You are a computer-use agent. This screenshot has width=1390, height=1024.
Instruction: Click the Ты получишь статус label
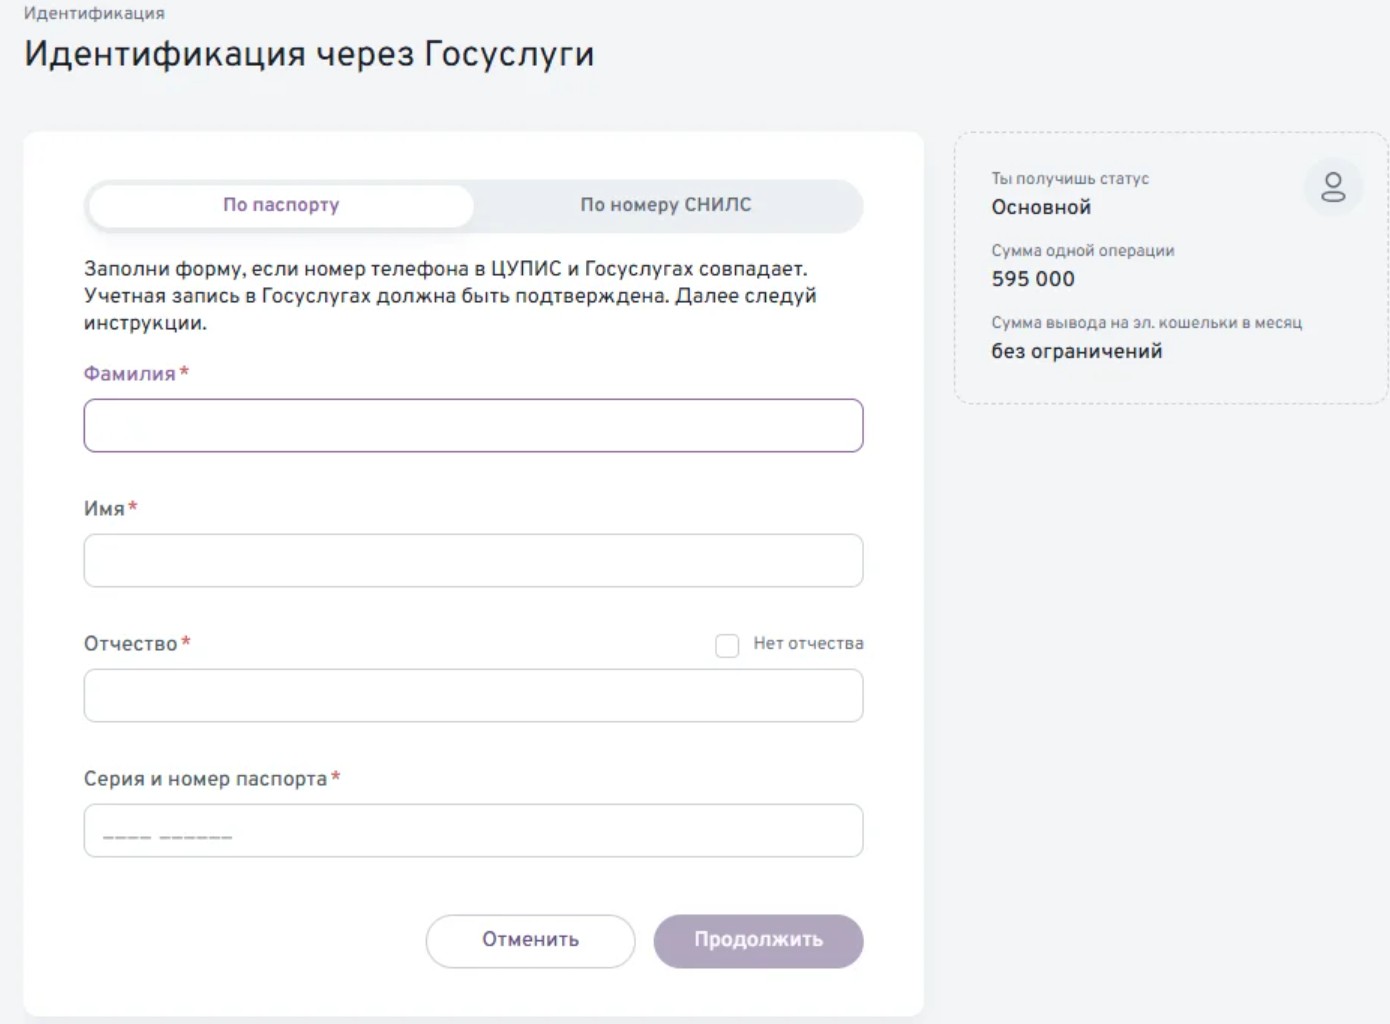coord(1070,178)
